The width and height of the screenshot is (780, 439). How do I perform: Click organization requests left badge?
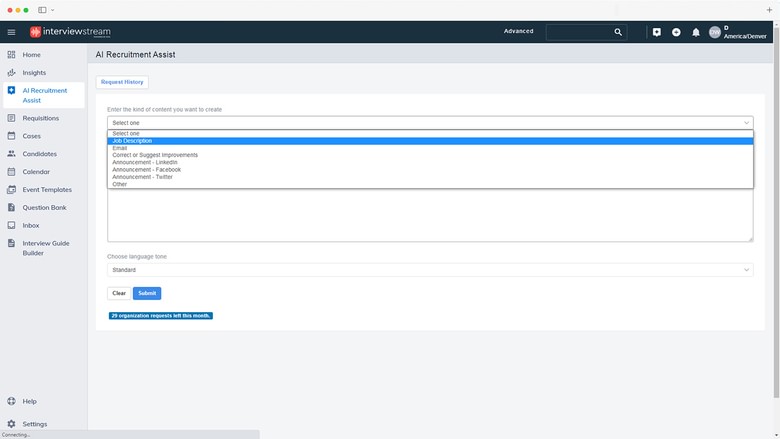(x=161, y=316)
